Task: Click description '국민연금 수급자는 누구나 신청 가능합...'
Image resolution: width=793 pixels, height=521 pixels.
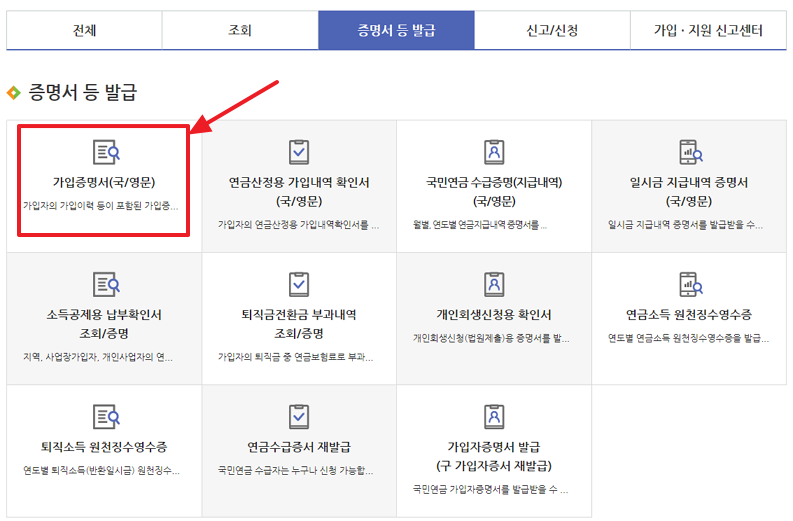Action: tap(296, 471)
